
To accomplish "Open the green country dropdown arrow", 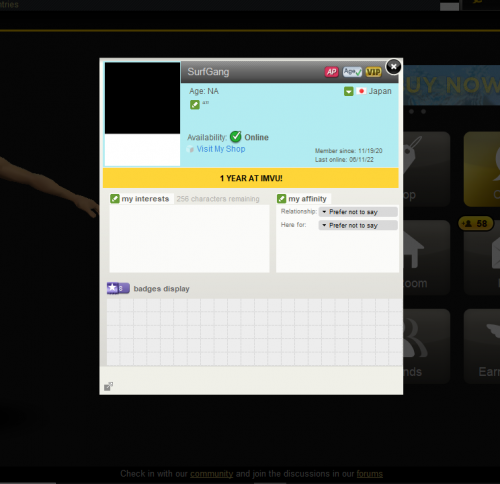I will click(x=349, y=91).
